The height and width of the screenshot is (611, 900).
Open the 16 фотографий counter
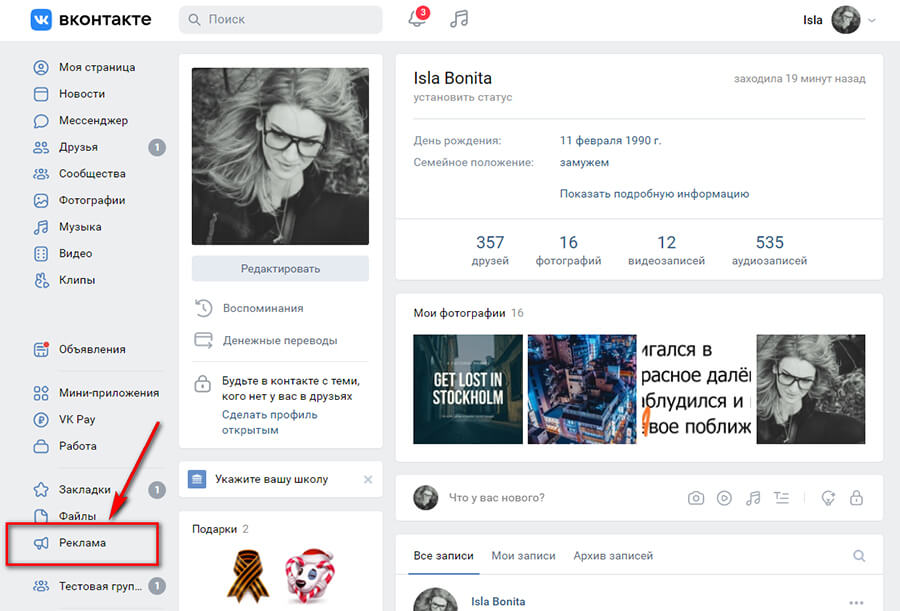click(568, 250)
